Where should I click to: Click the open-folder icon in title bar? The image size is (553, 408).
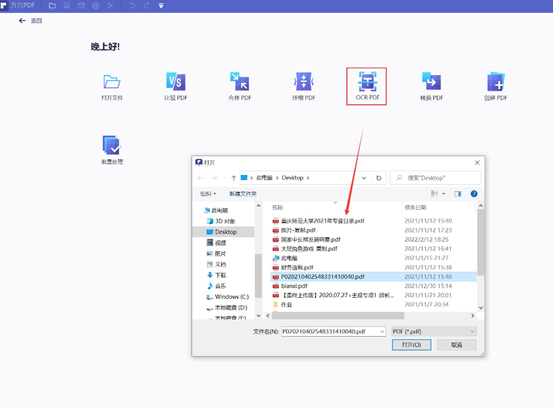tap(52, 6)
